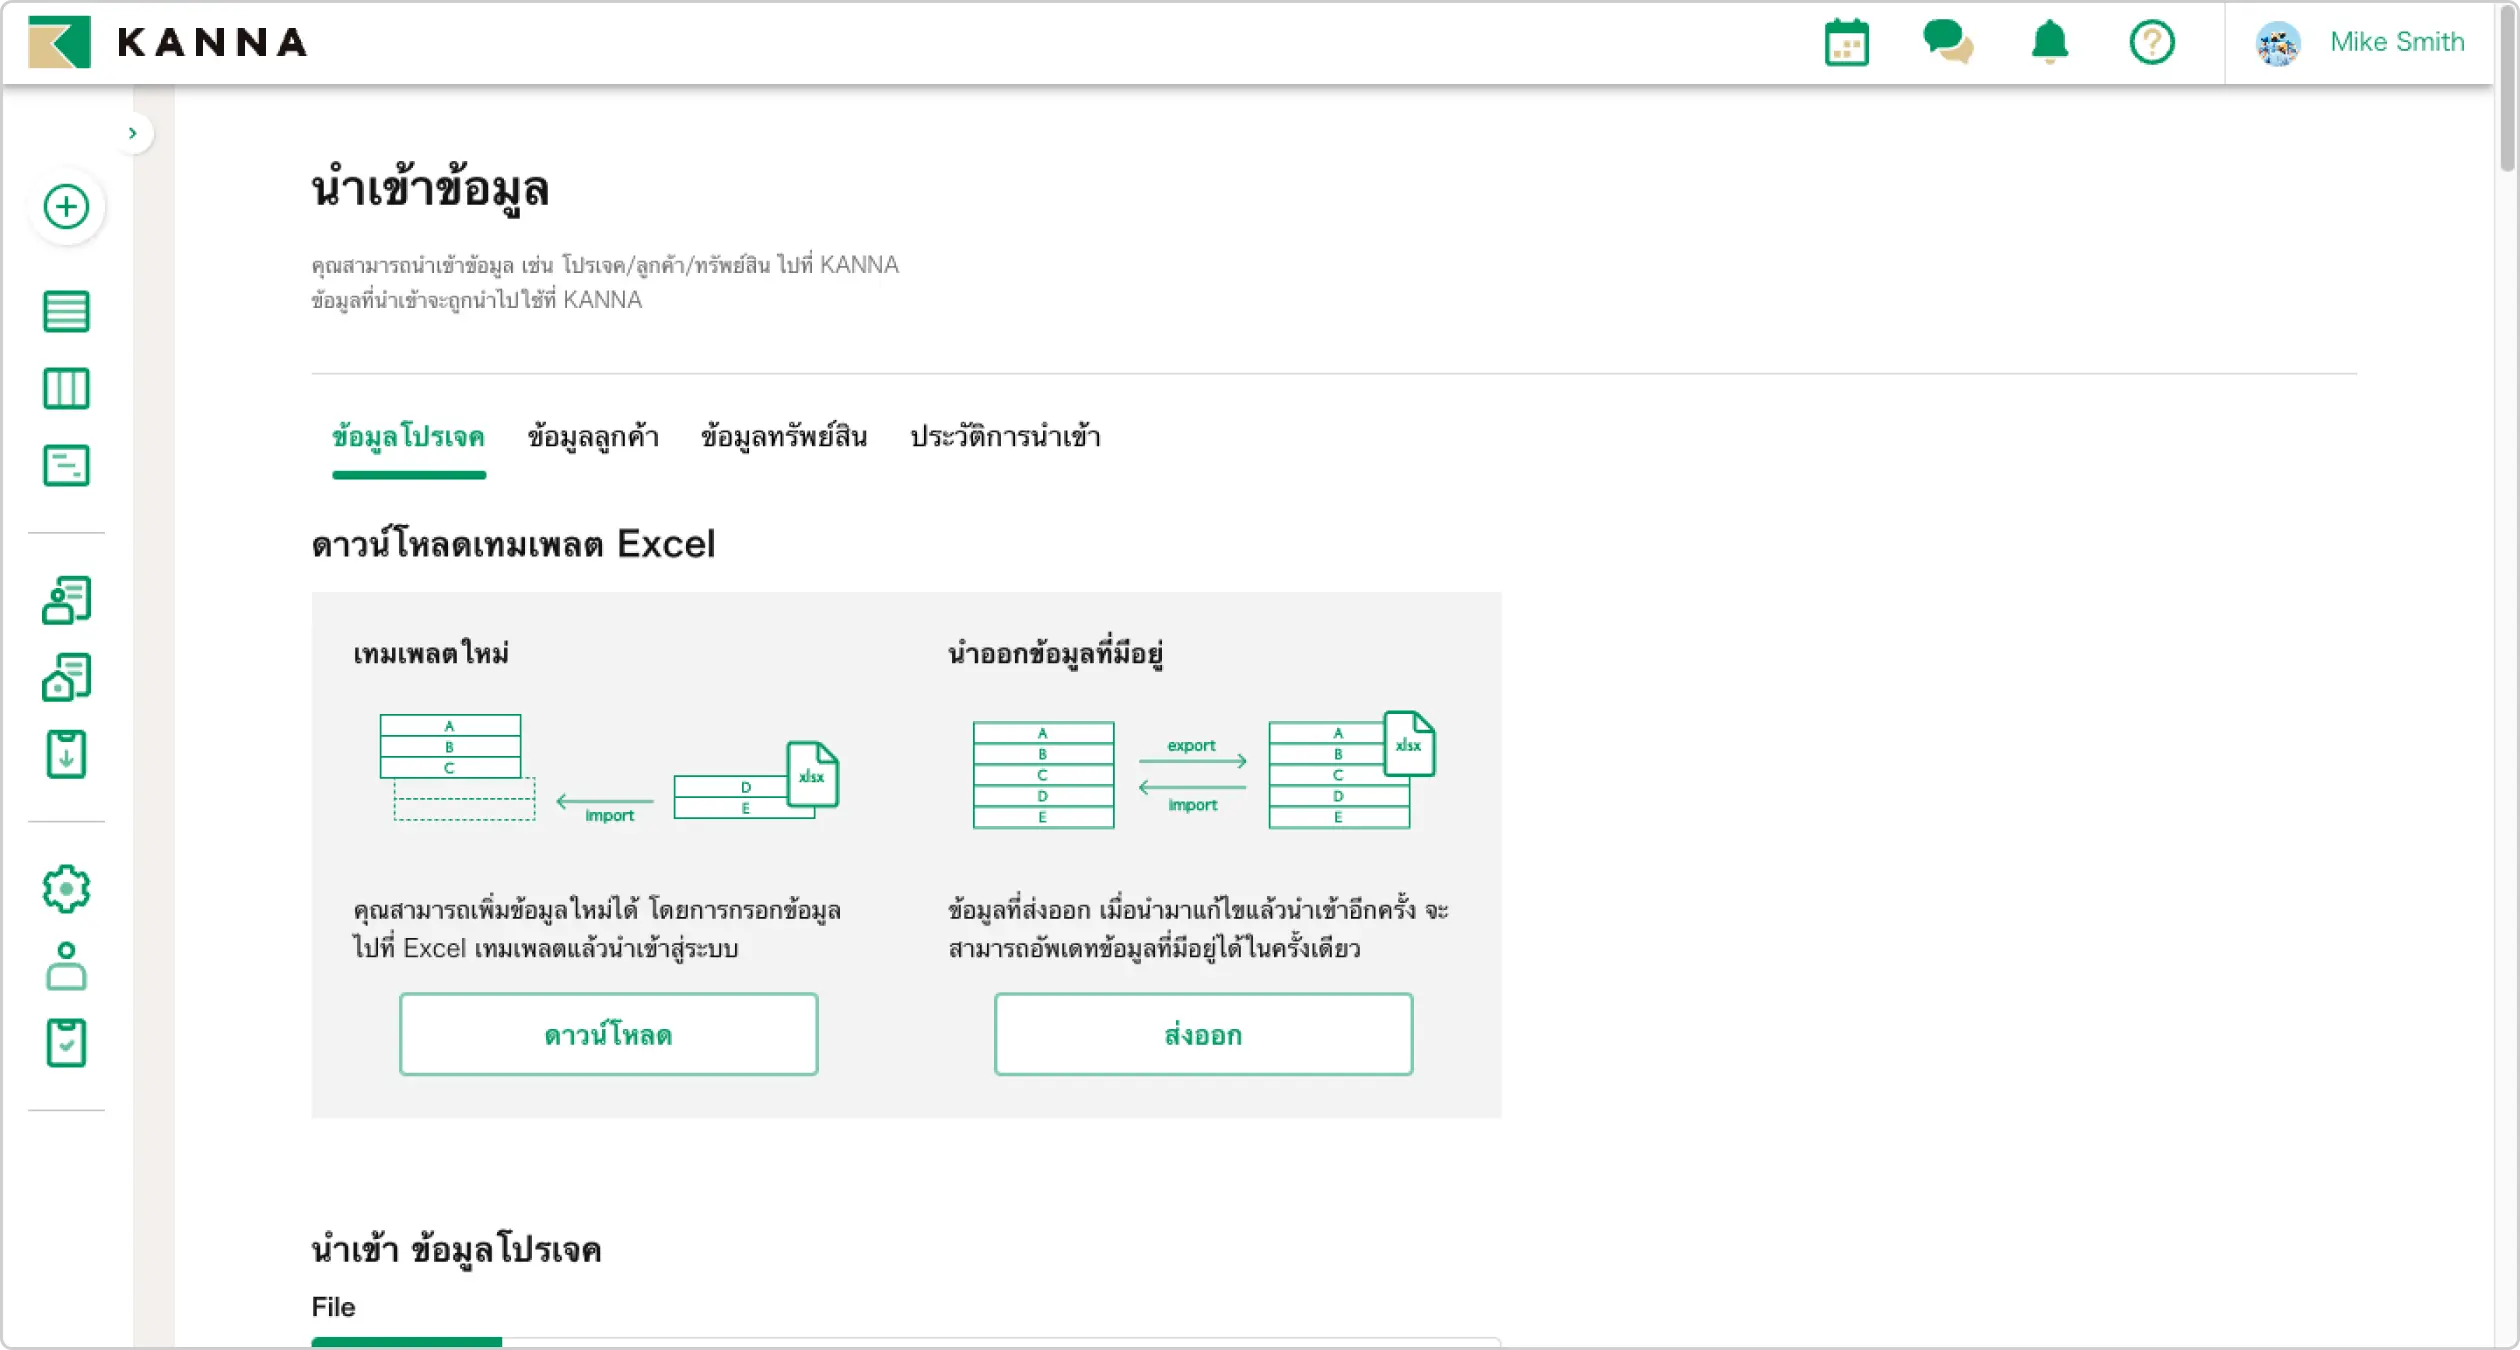Image resolution: width=2520 pixels, height=1350 pixels.
Task: Open settings gear in sidebar
Action: point(66,888)
